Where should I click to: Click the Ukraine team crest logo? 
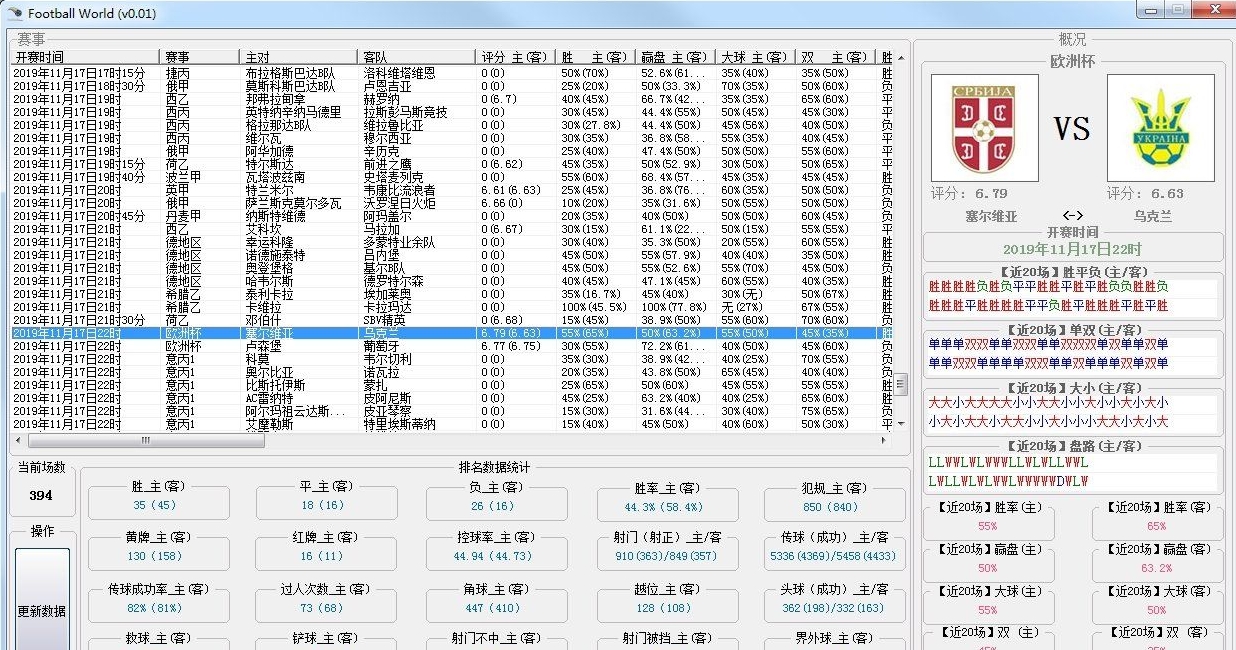1160,127
